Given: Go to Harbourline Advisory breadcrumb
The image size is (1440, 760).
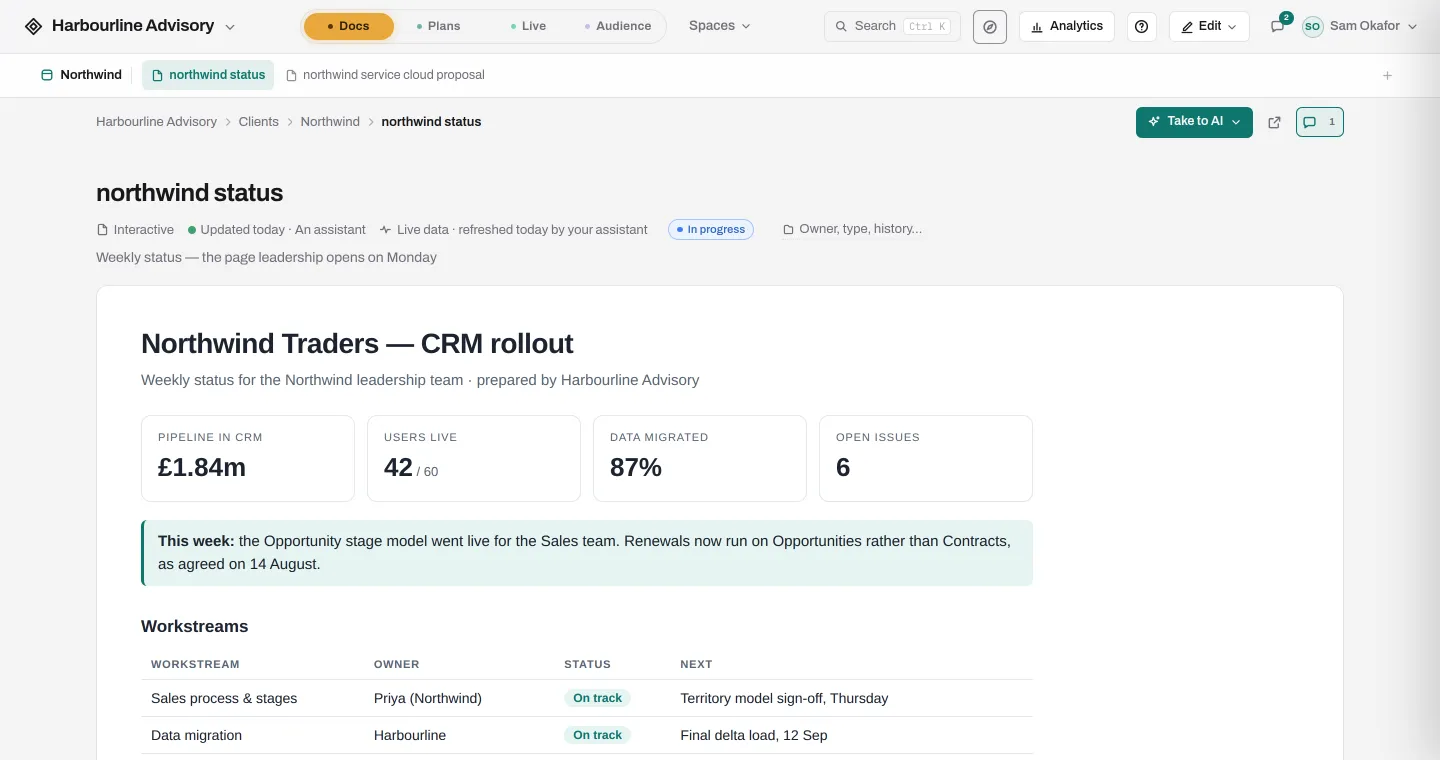Looking at the screenshot, I should [x=156, y=122].
